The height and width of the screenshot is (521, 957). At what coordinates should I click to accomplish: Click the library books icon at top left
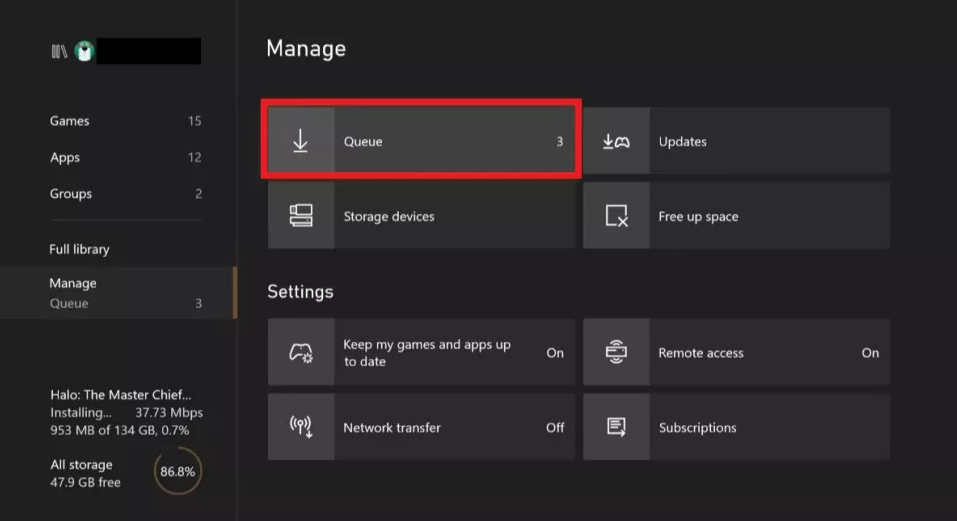click(x=59, y=51)
